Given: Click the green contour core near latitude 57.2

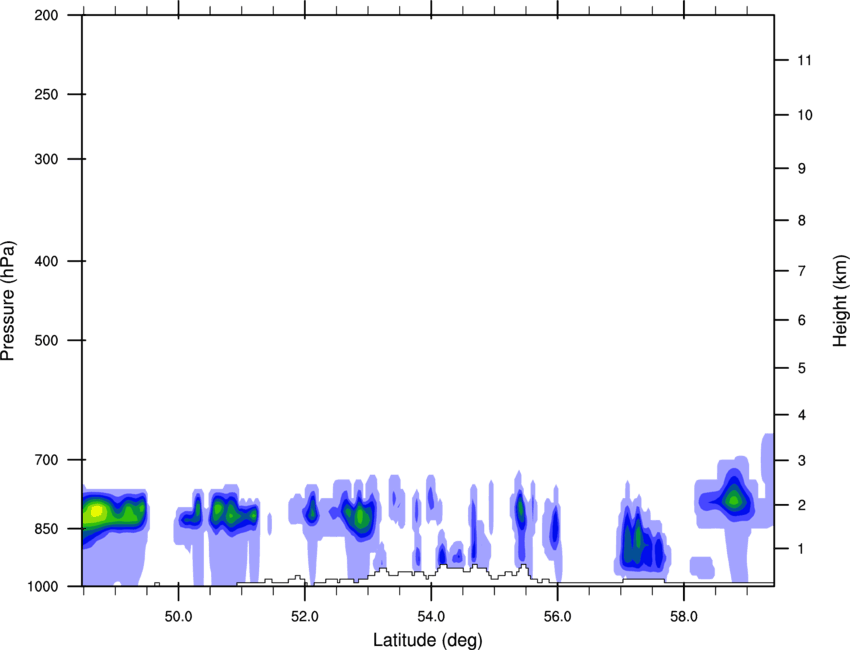Looking at the screenshot, I should tap(638, 537).
